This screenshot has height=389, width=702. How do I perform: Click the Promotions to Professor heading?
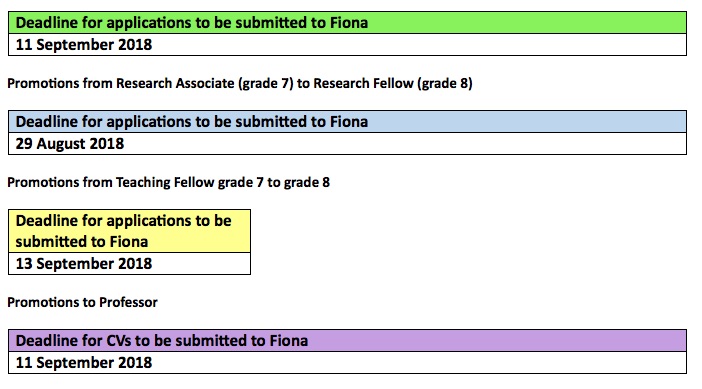(82, 302)
